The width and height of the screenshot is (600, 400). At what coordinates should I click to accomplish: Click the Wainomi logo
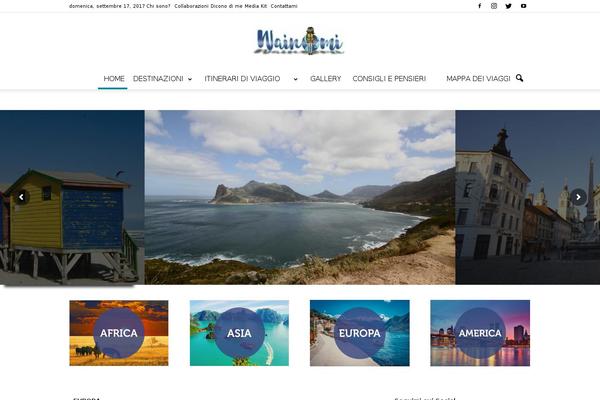[299, 41]
